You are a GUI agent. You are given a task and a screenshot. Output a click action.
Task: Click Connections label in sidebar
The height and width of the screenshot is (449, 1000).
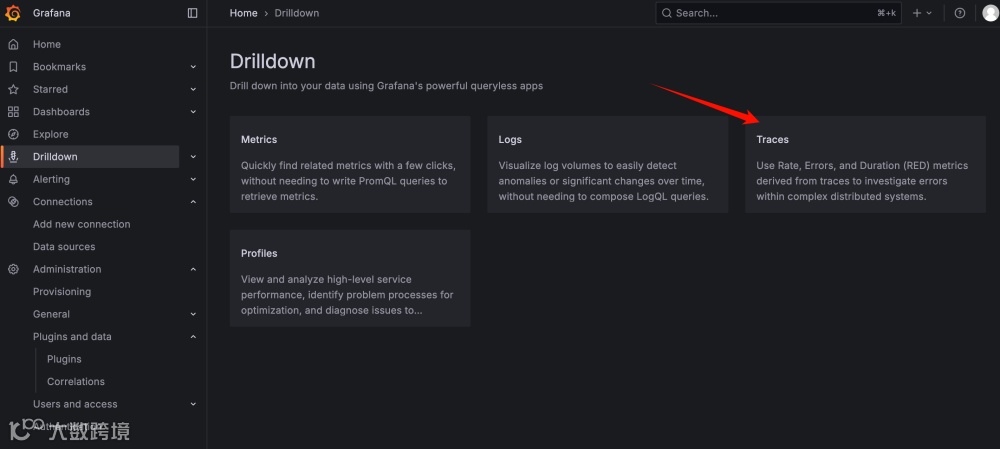pyautogui.click(x=62, y=202)
